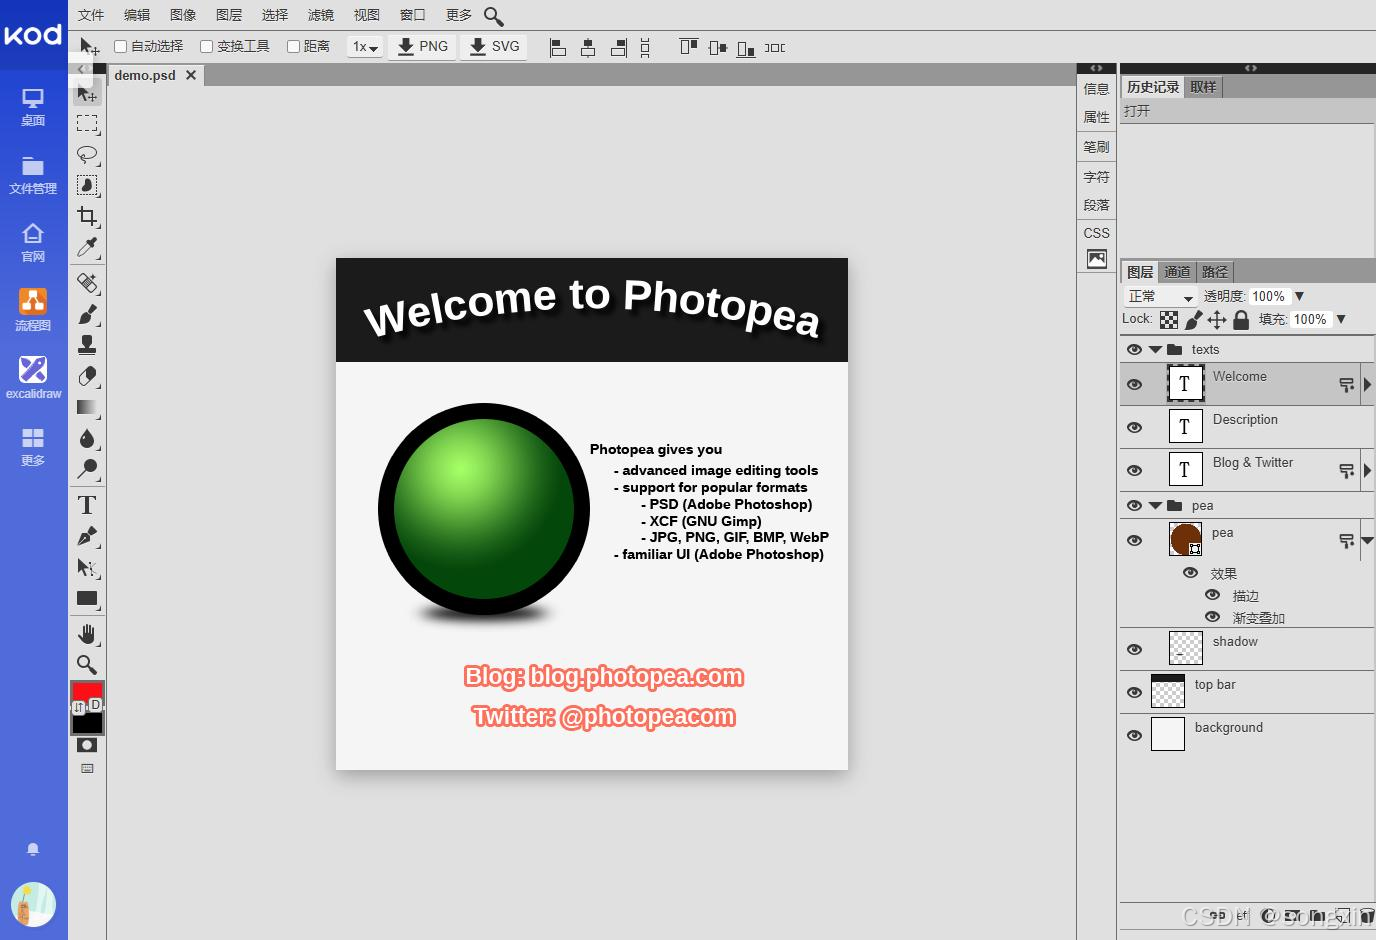Open the Filter (滤镜) menu
Viewport: 1376px width, 940px height.
pyautogui.click(x=321, y=15)
